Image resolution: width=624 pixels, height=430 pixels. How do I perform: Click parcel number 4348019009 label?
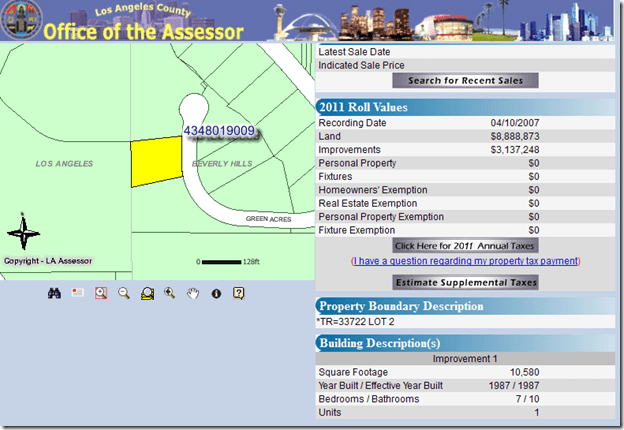(219, 131)
